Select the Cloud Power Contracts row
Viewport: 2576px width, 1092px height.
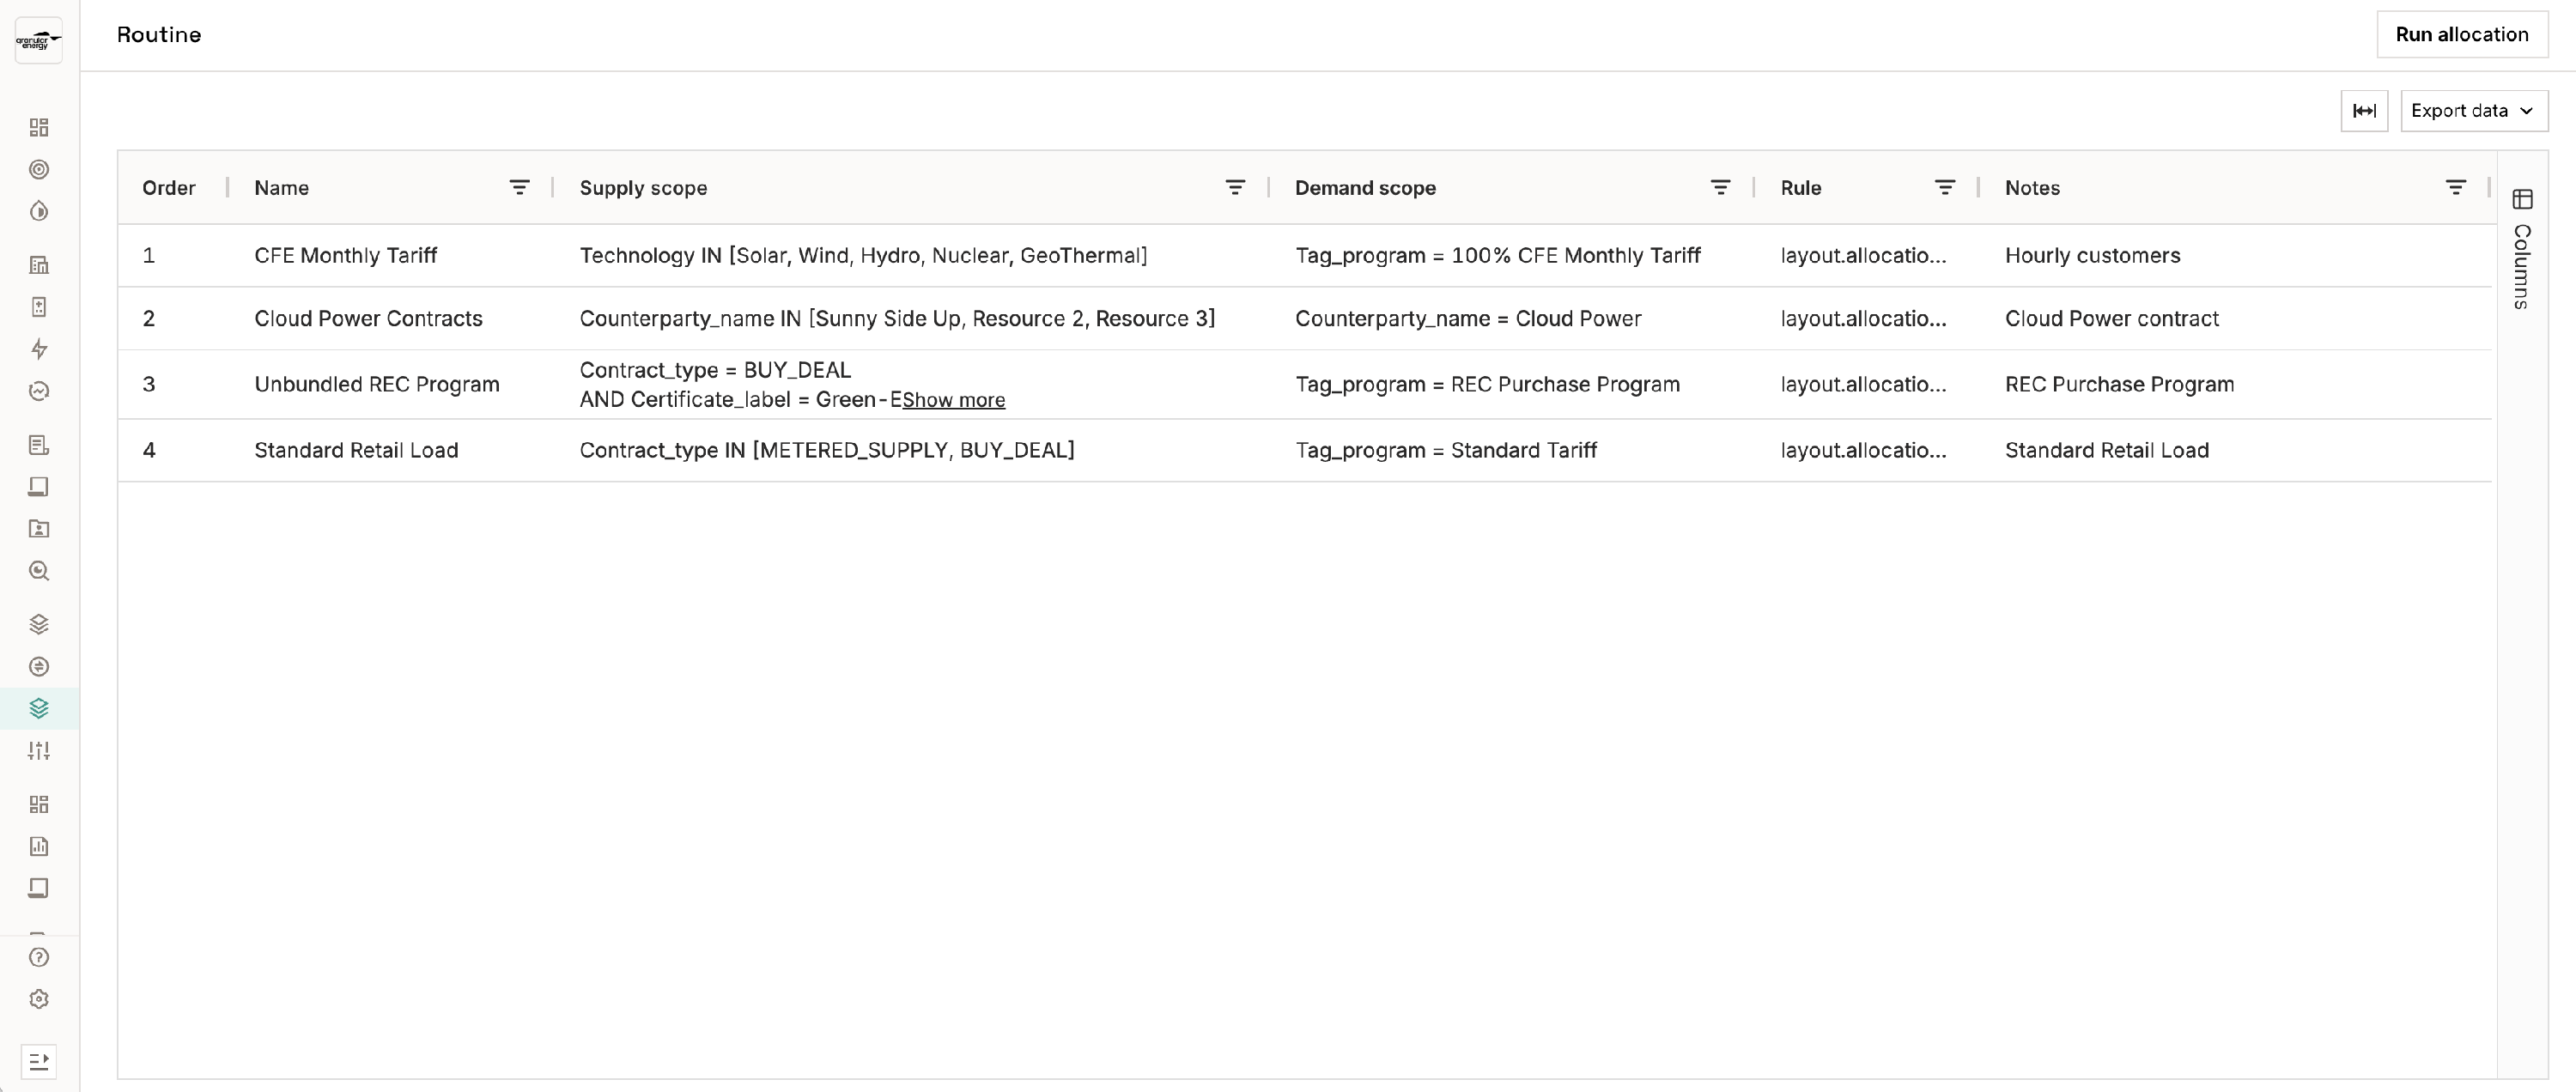368,319
